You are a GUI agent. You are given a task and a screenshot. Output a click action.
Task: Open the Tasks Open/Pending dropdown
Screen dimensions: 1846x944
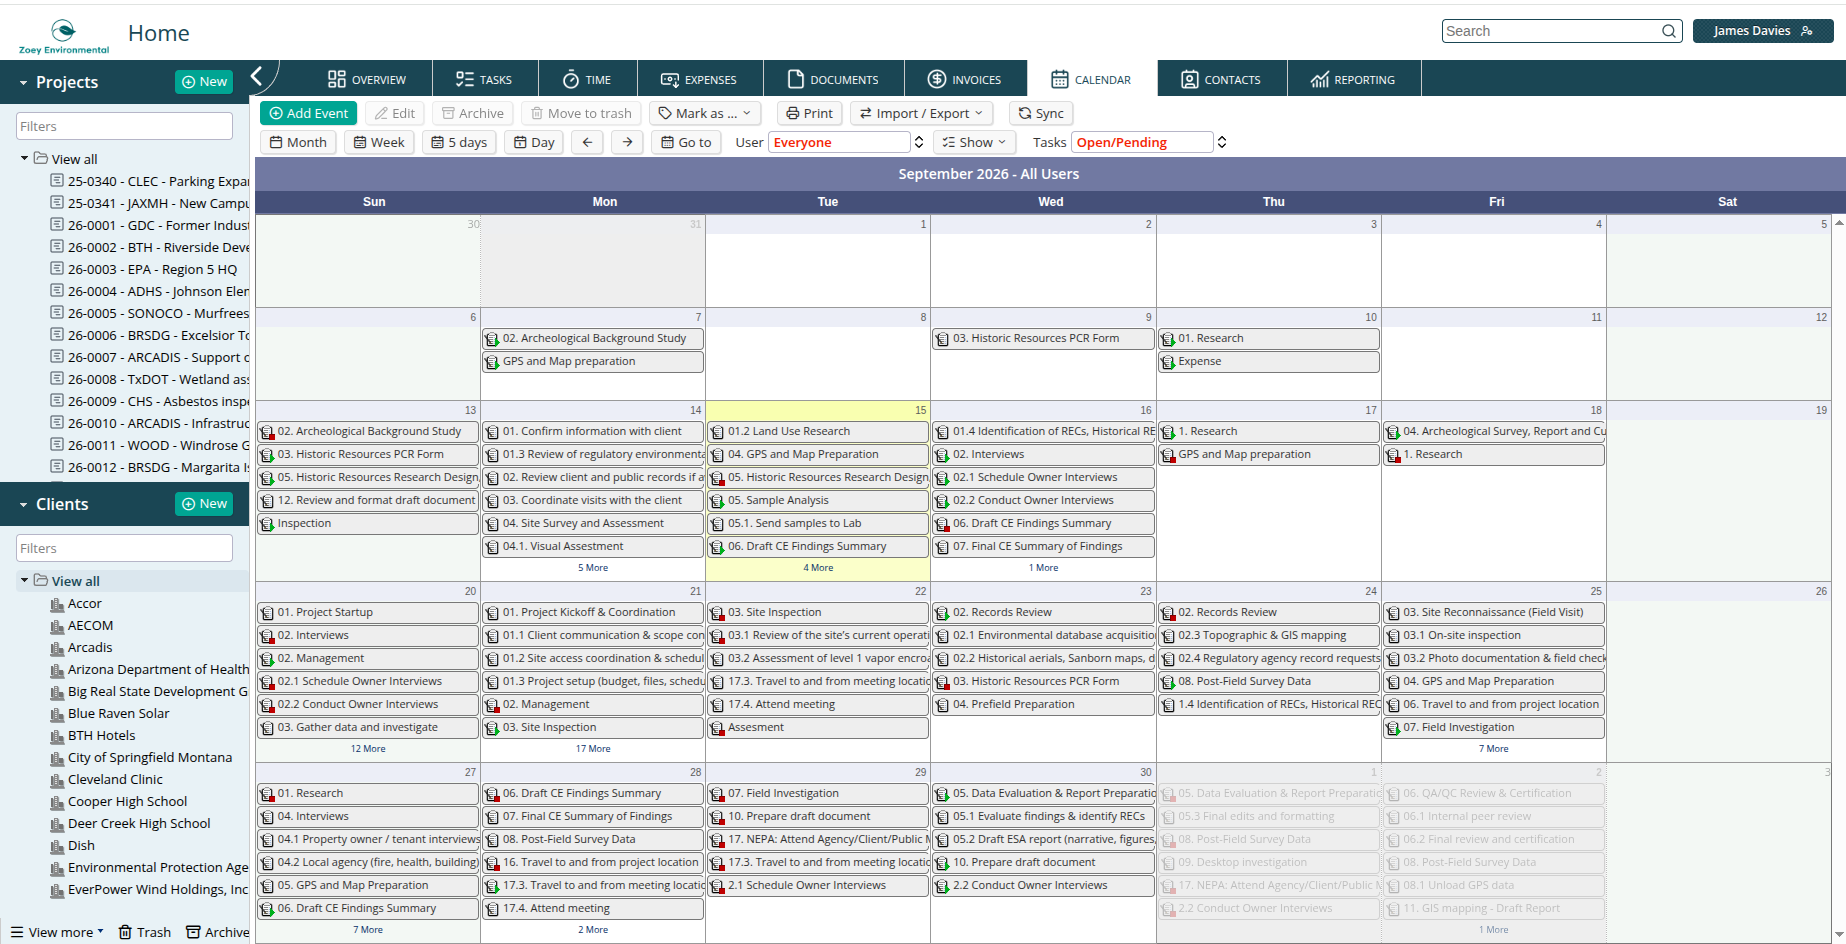pyautogui.click(x=1149, y=142)
